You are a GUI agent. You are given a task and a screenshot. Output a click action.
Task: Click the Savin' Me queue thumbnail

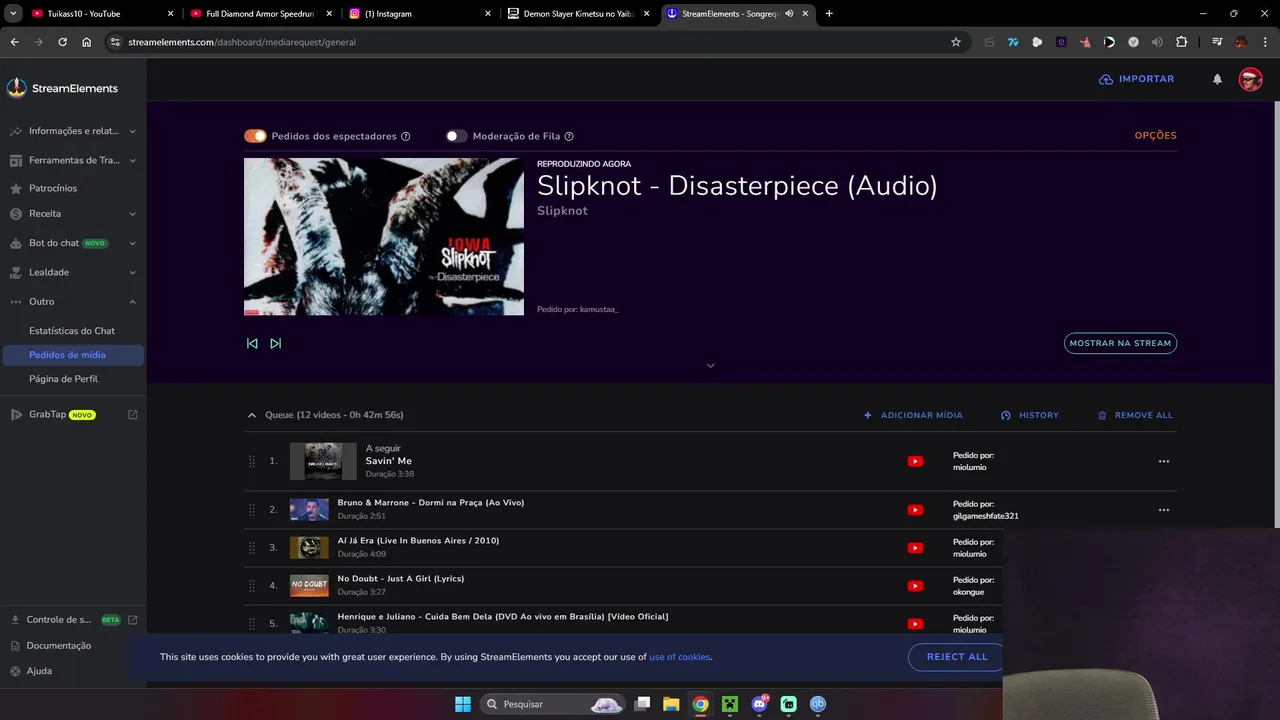click(x=323, y=461)
